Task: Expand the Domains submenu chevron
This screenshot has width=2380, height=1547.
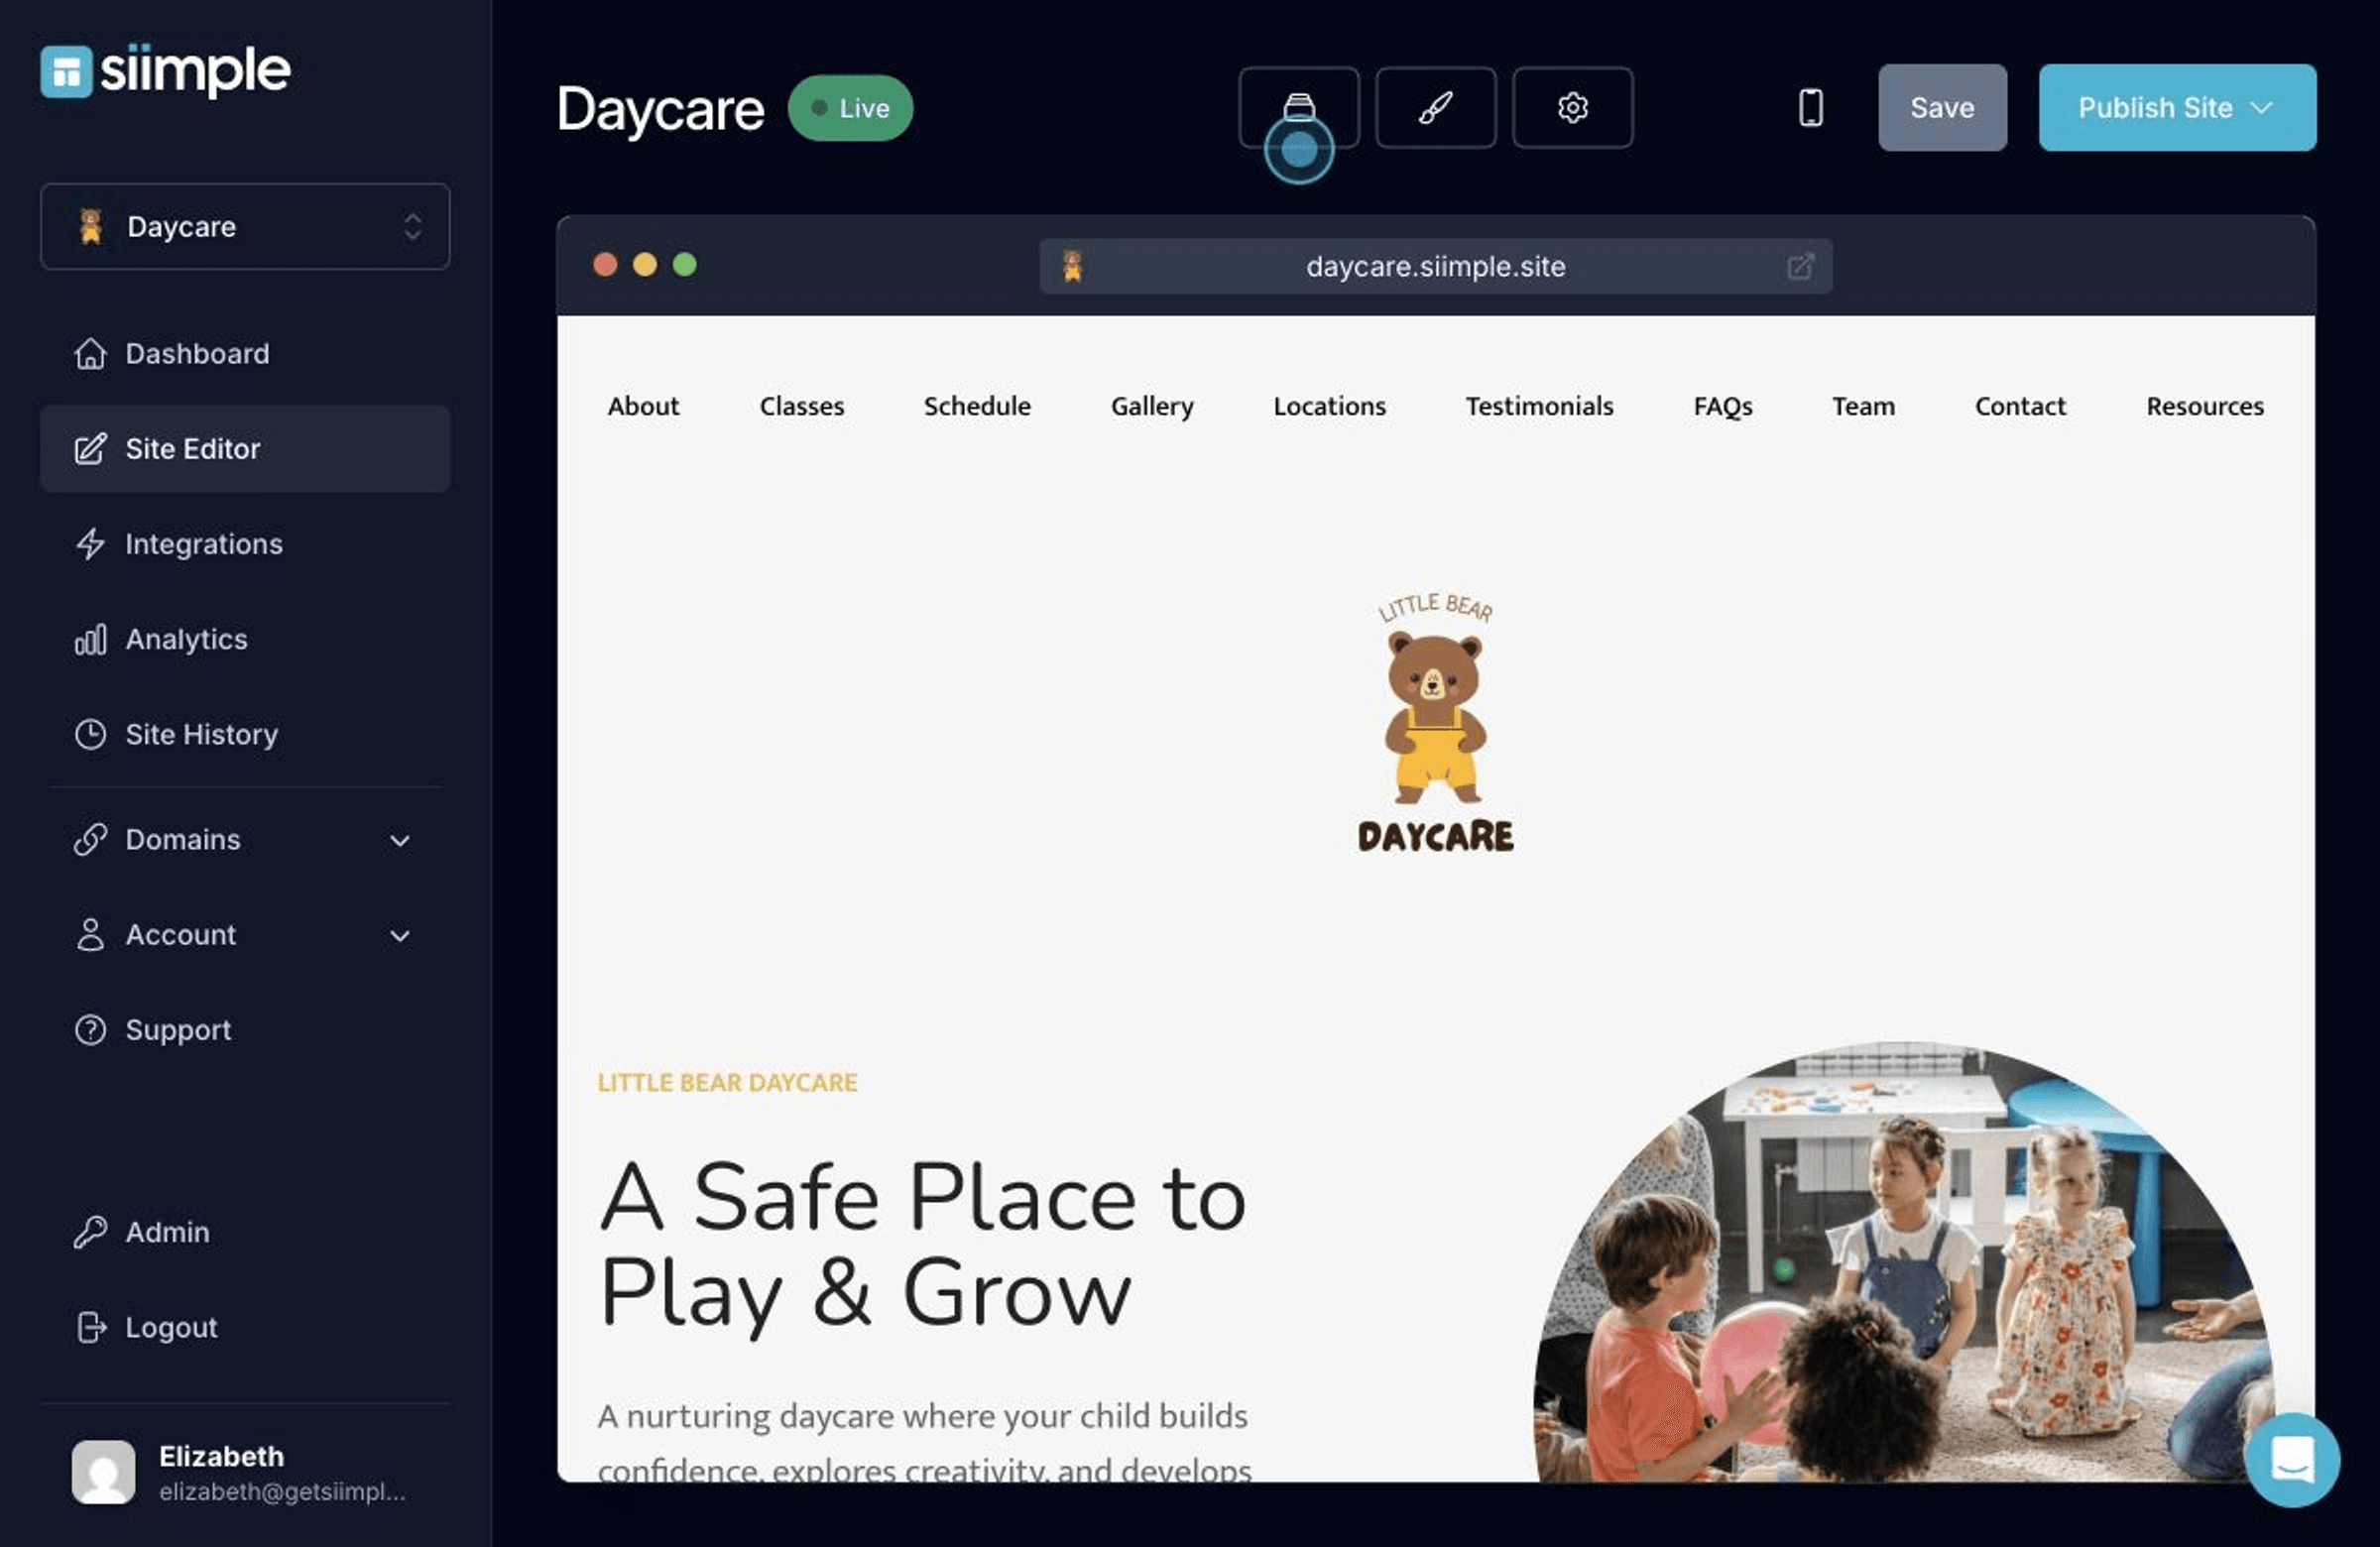Action: click(400, 840)
